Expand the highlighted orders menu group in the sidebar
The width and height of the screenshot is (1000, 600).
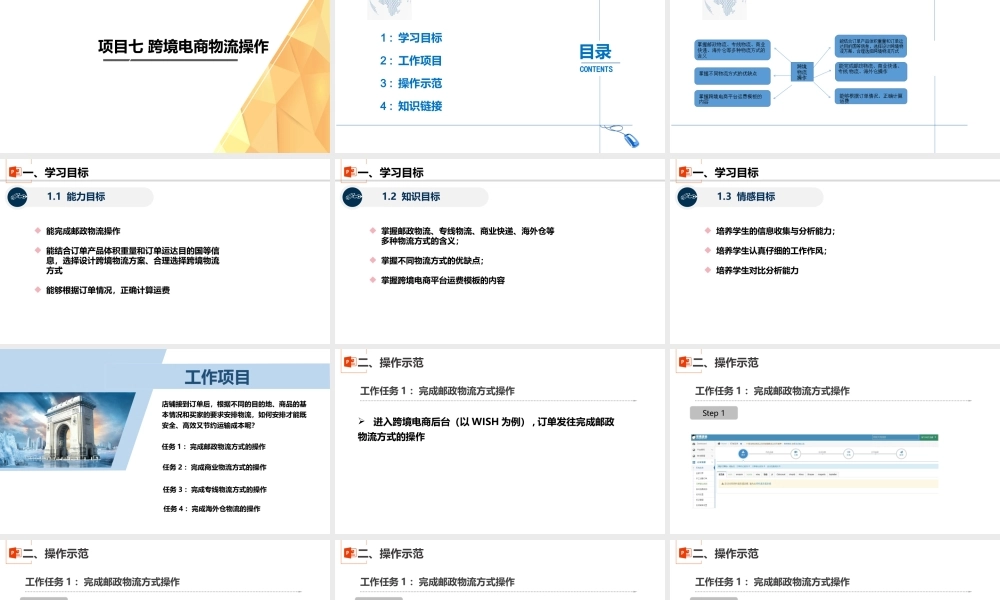(x=712, y=462)
